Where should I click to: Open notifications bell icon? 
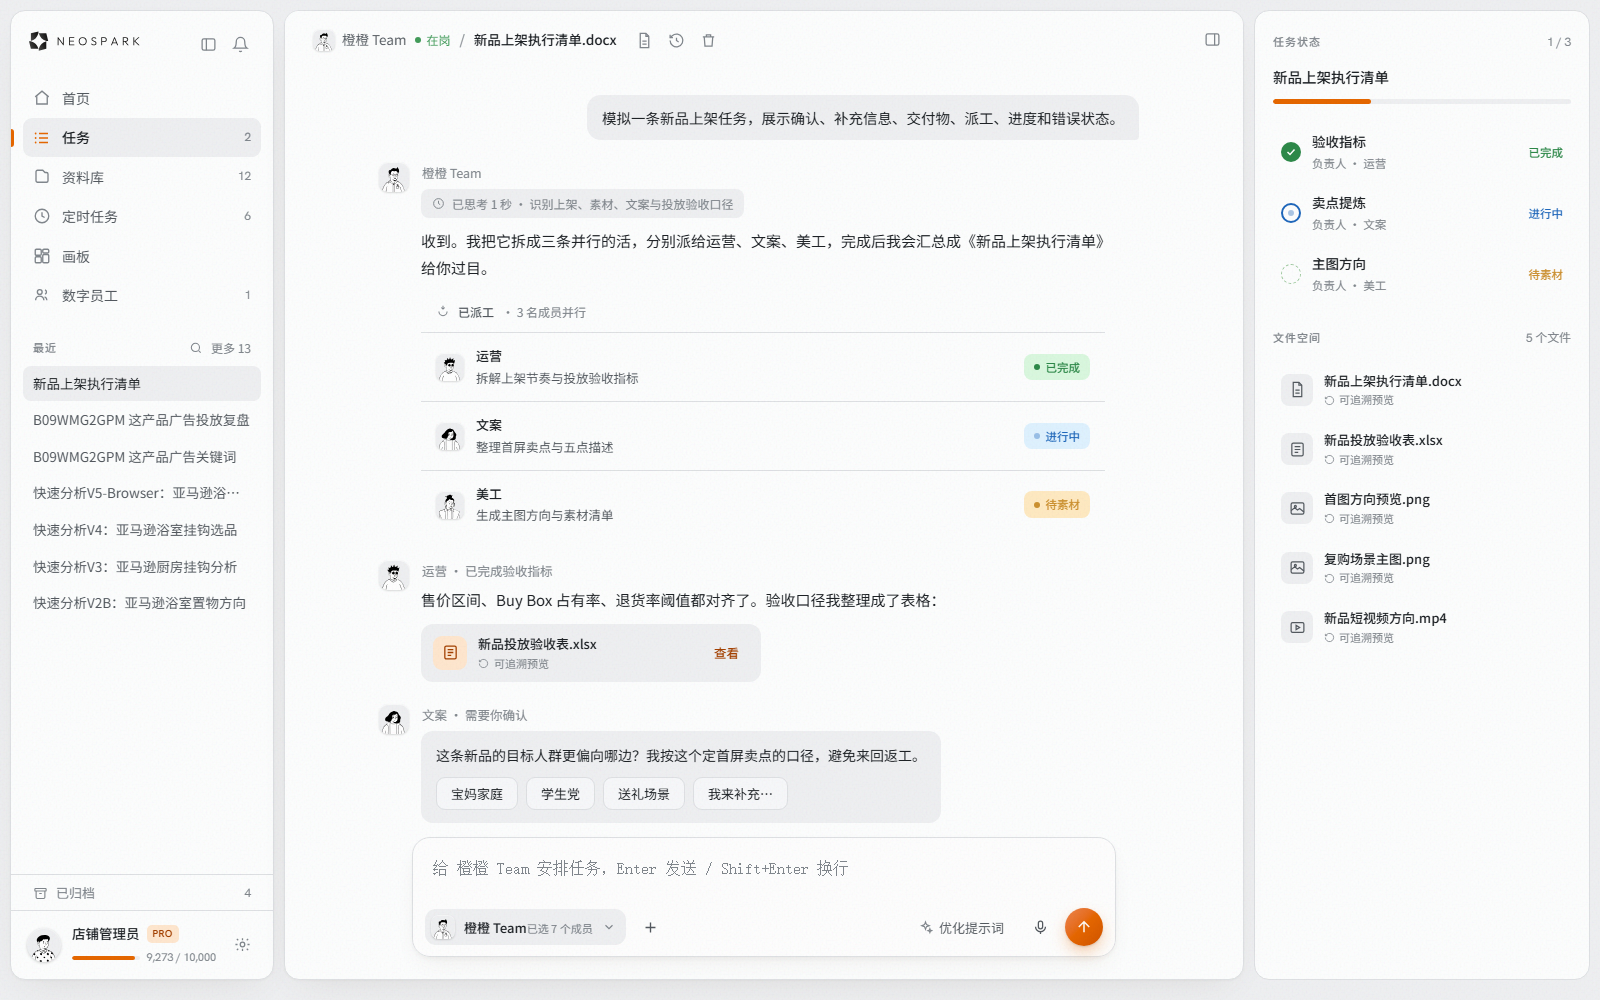click(x=240, y=44)
